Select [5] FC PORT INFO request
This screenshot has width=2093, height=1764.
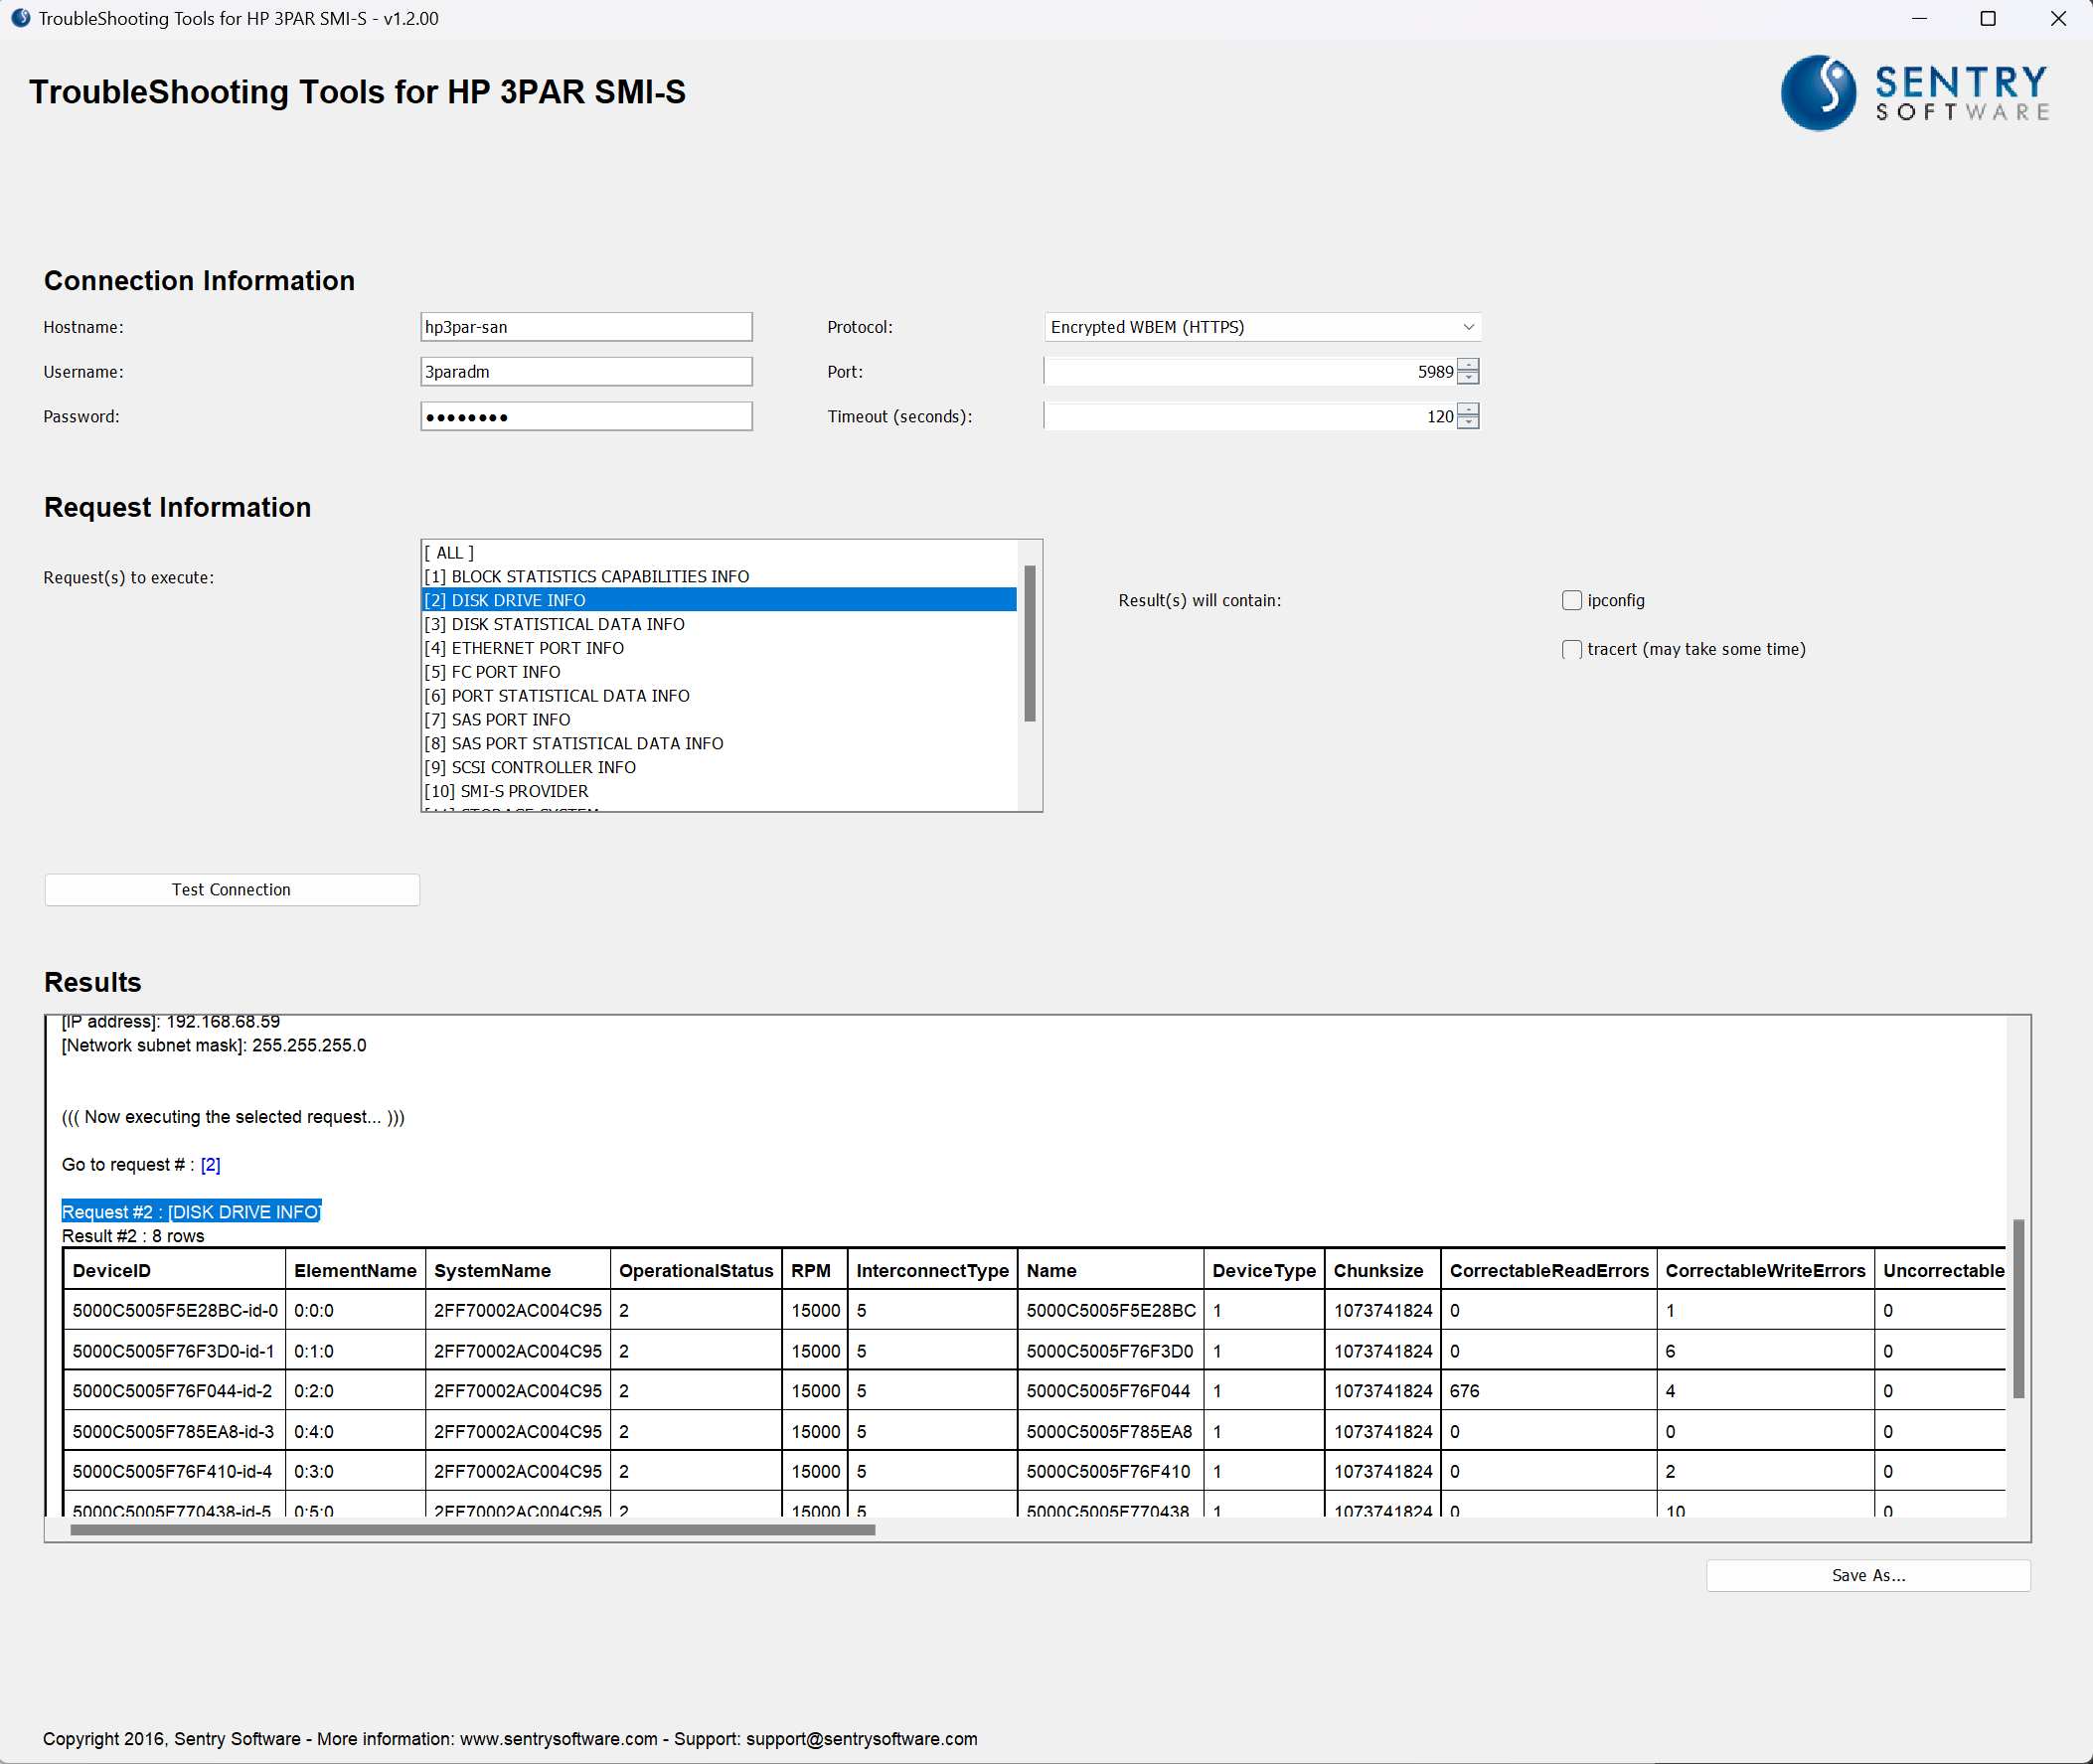[492, 671]
